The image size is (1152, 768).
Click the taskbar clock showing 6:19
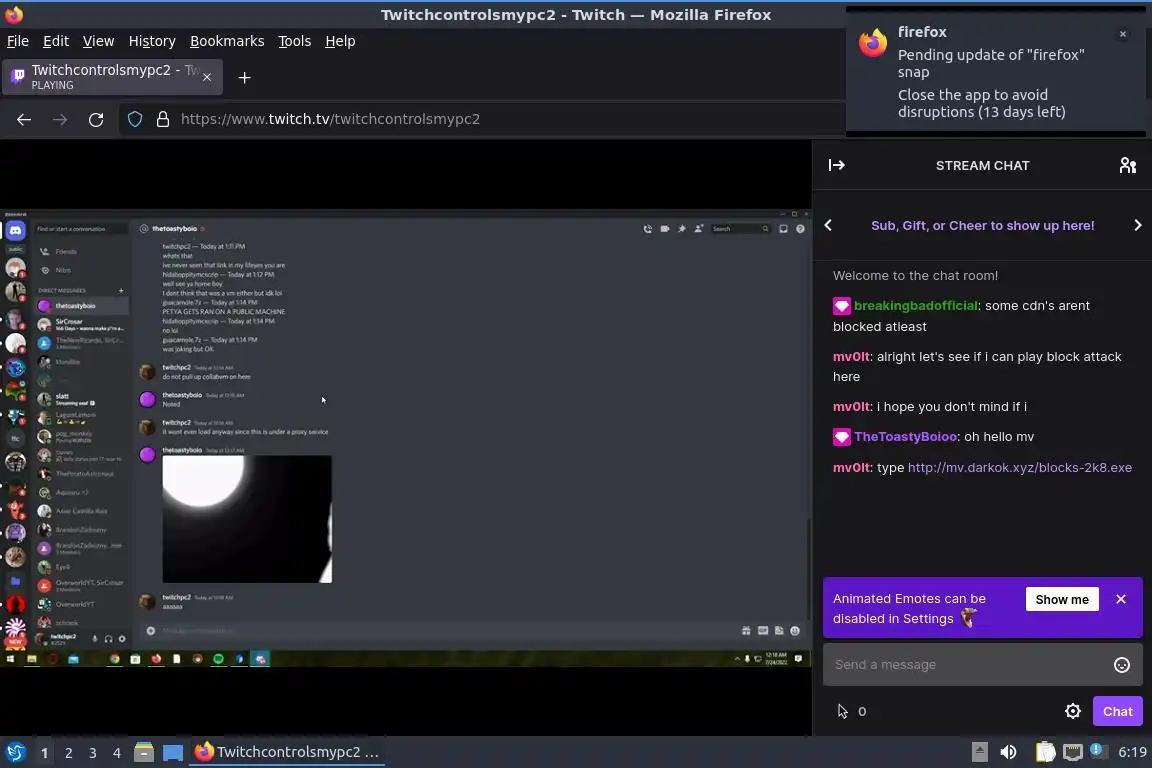point(1131,752)
